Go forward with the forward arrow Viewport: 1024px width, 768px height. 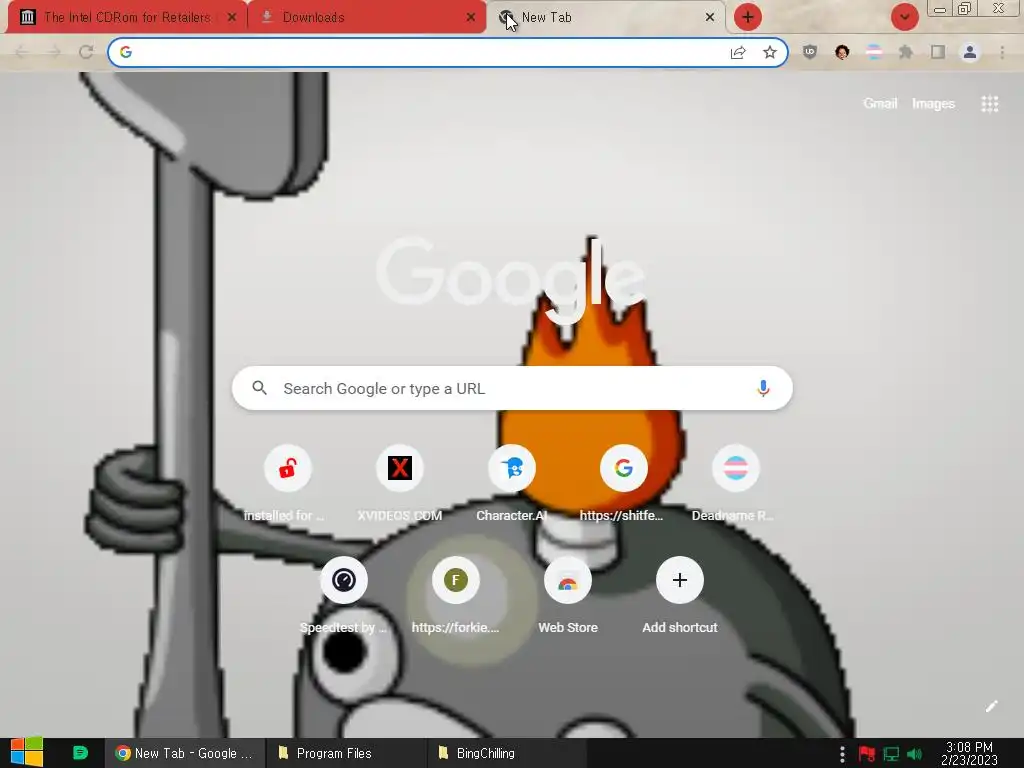click(x=54, y=52)
